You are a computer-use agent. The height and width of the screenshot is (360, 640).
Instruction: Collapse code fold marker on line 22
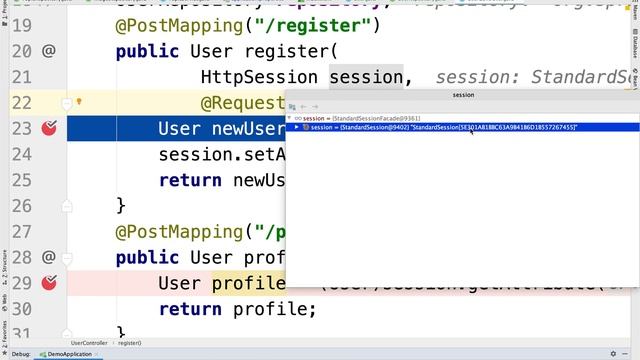click(x=67, y=104)
